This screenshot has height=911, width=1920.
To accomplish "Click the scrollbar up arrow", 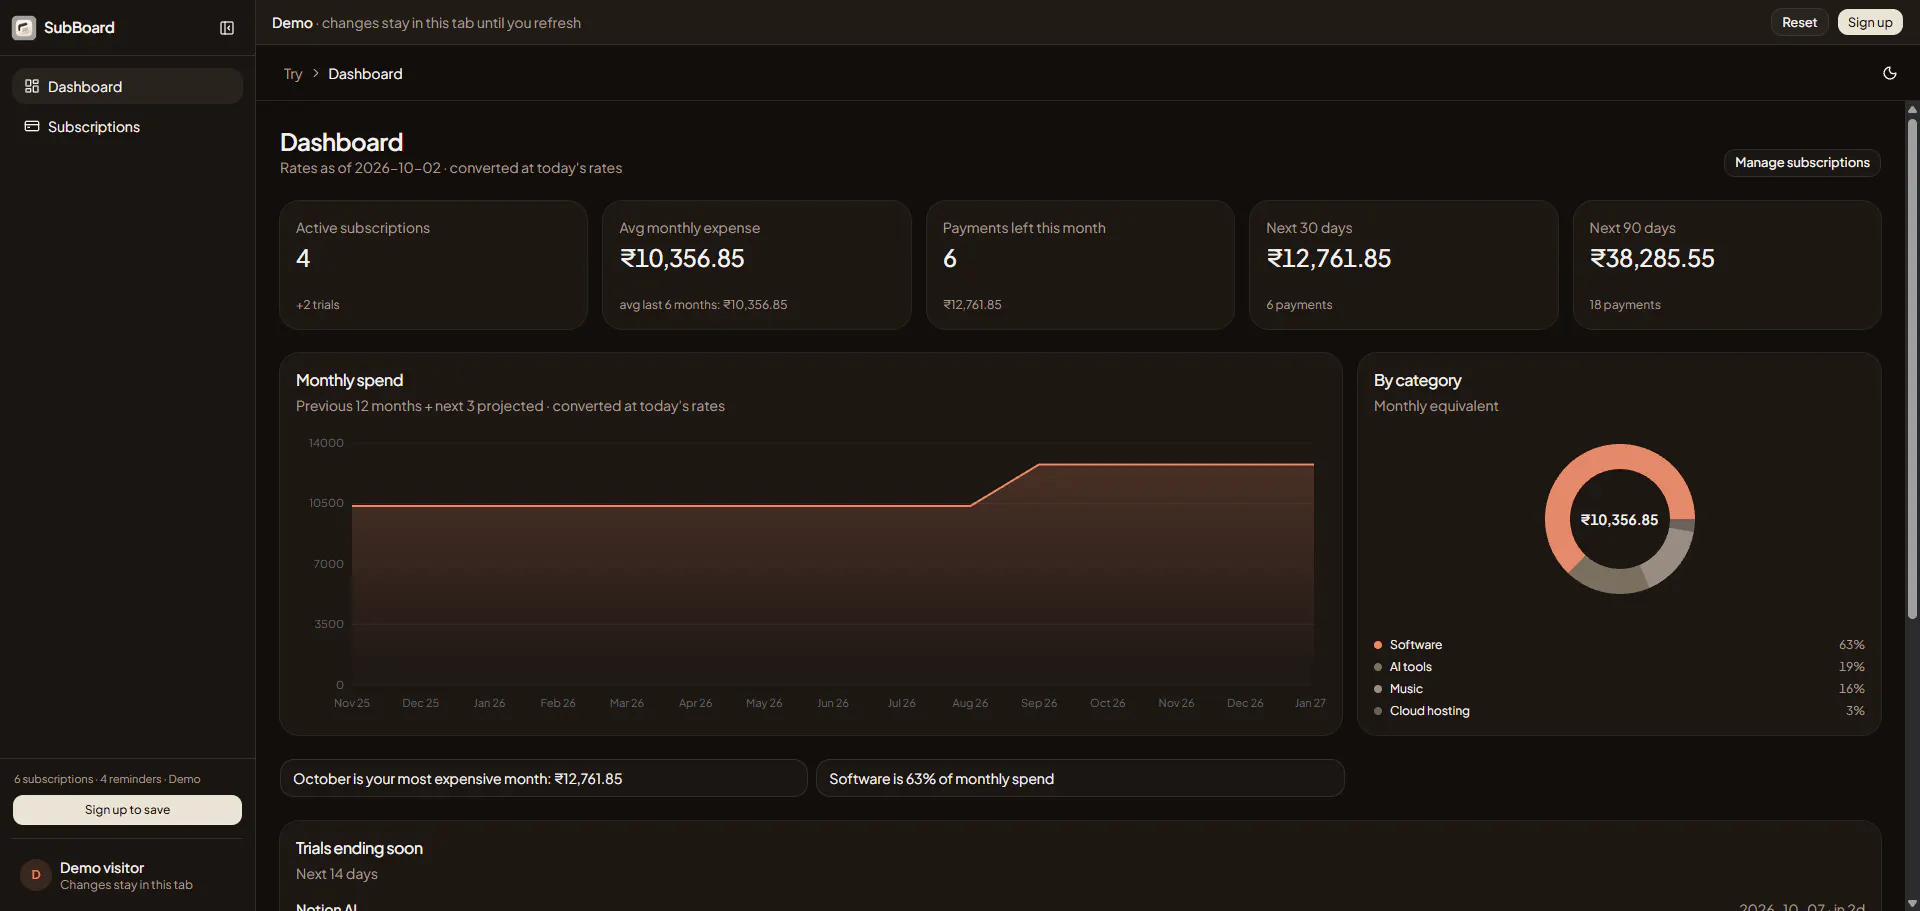I will (x=1912, y=109).
